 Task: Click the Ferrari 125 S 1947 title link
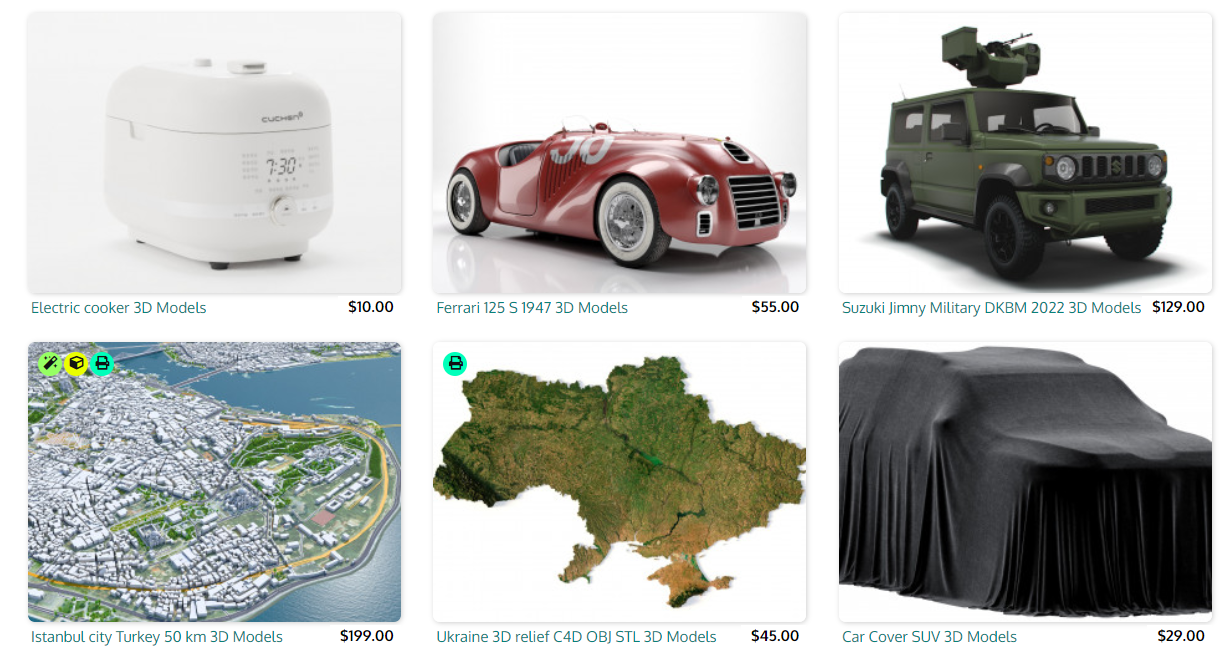tap(532, 308)
